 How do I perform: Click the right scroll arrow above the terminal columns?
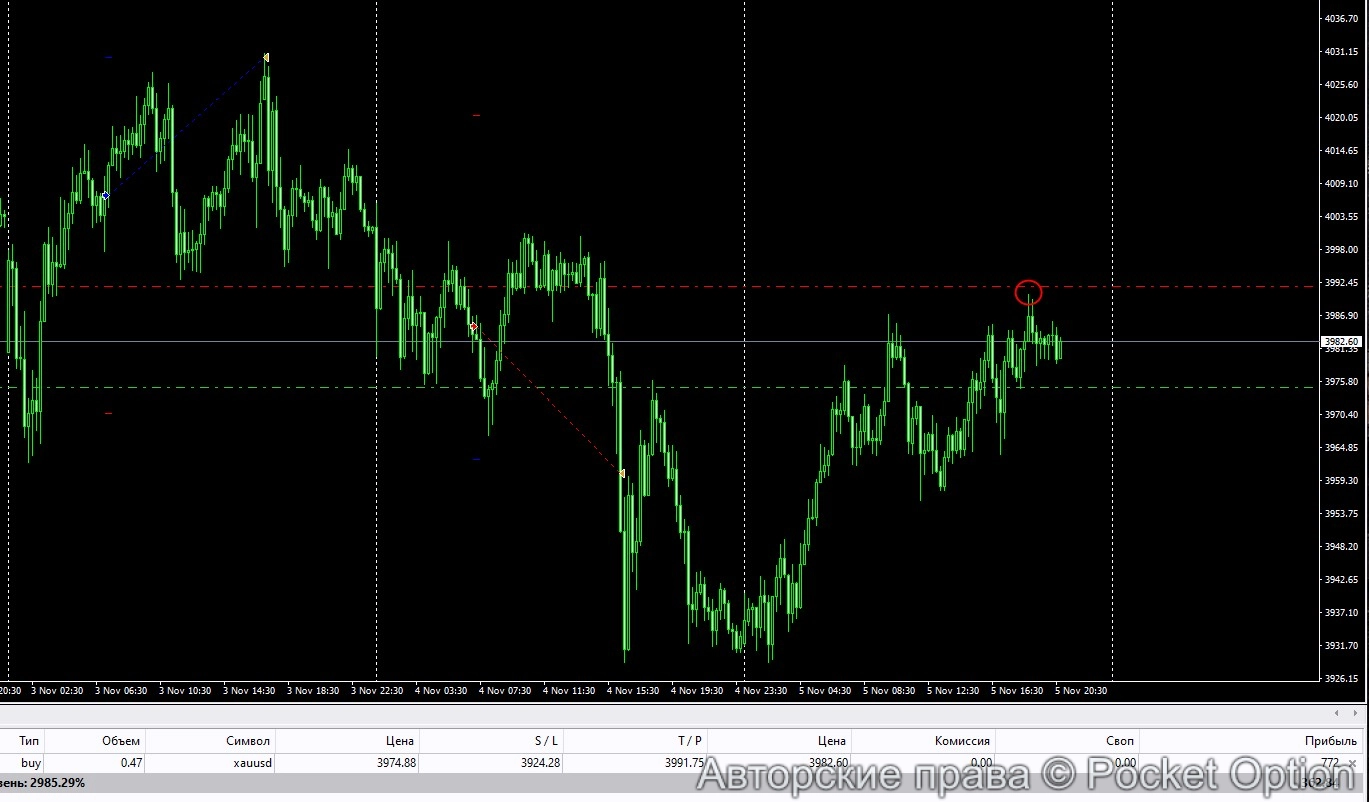coord(1356,713)
